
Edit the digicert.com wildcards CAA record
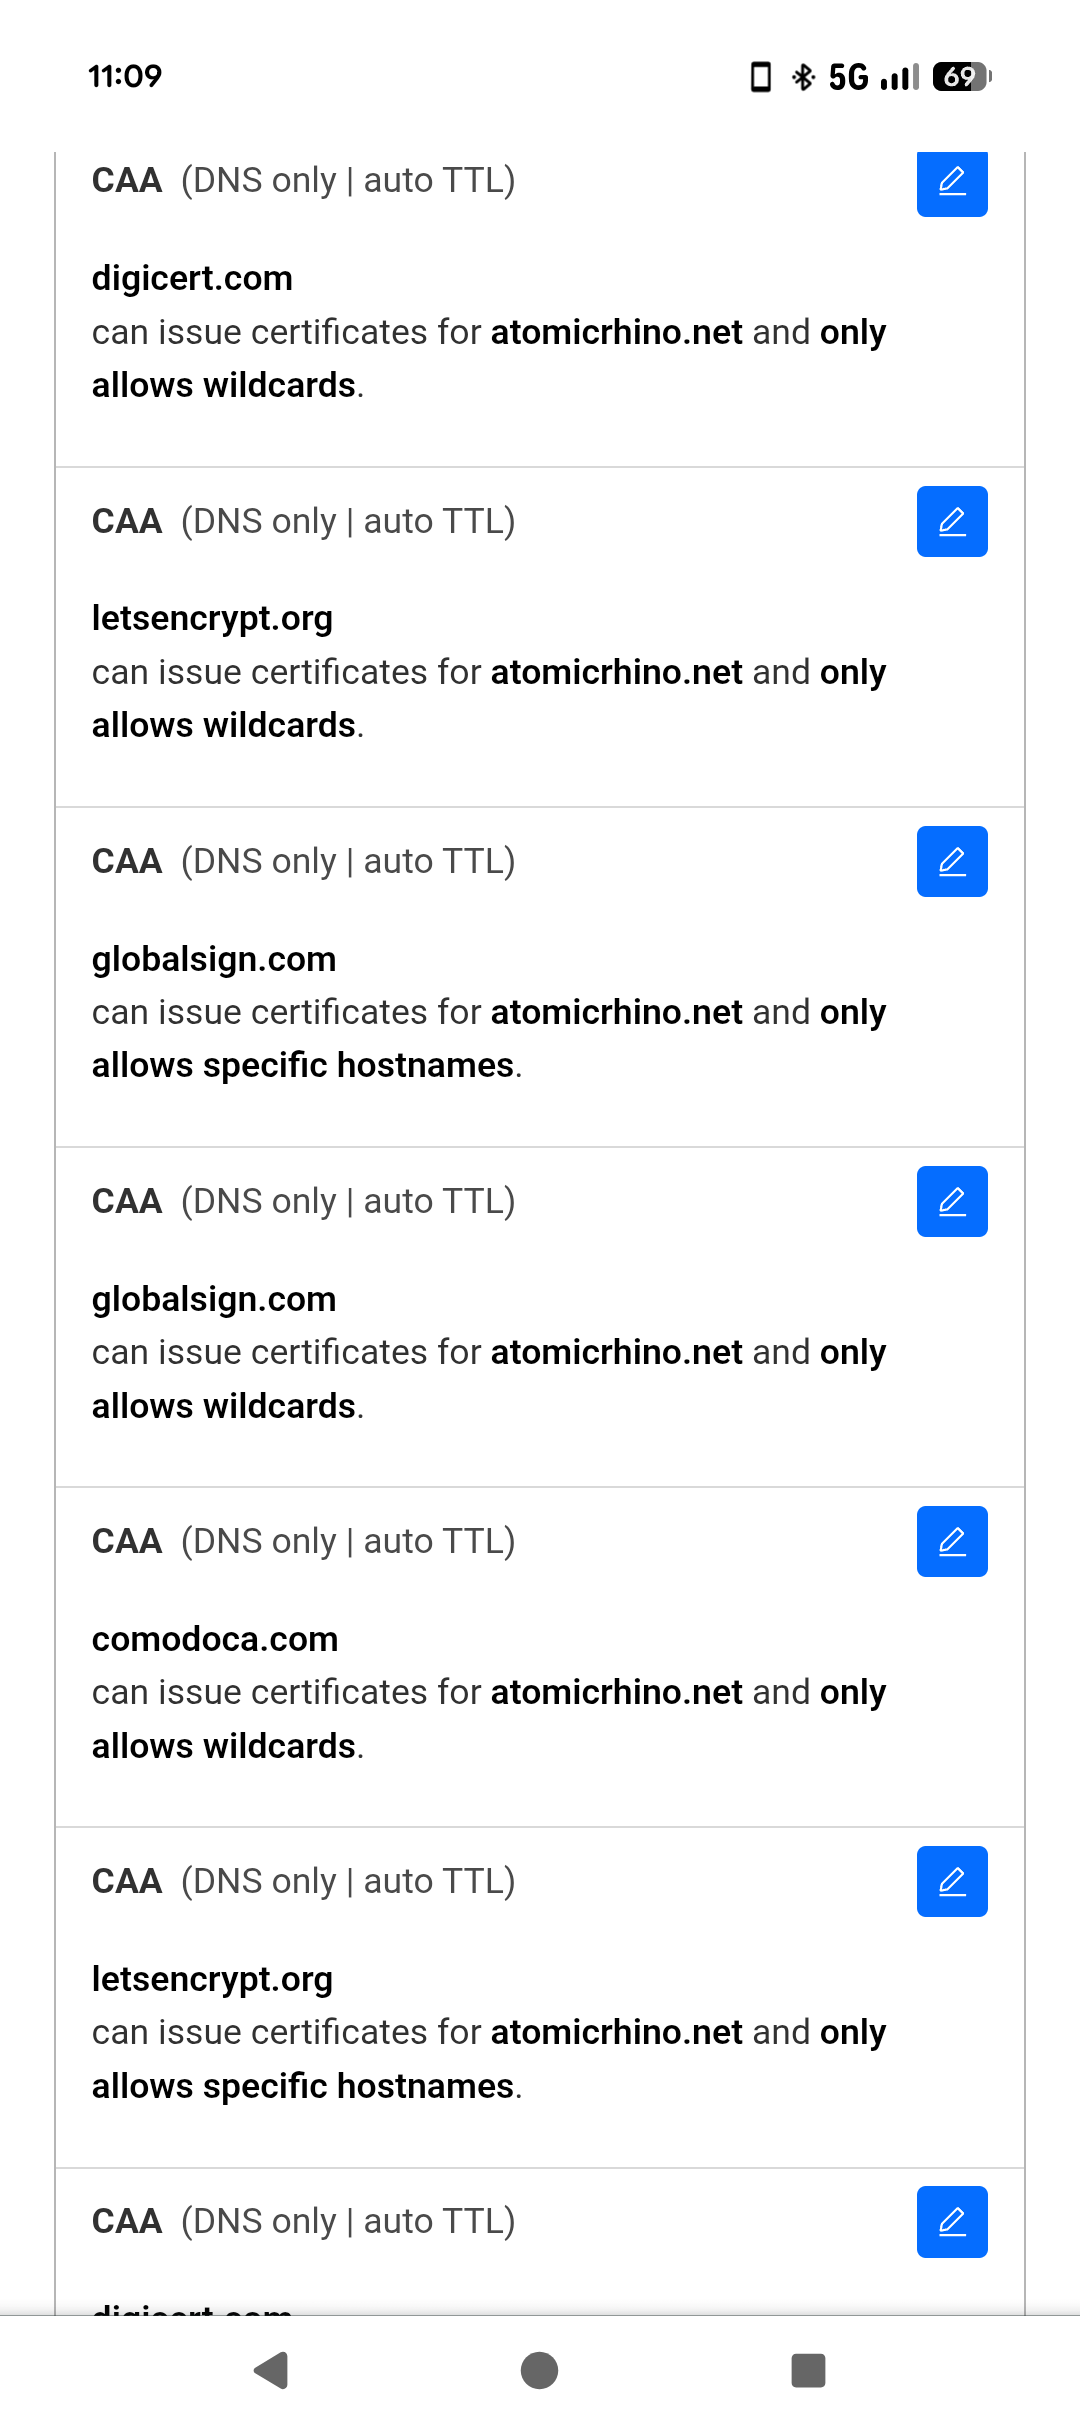pos(952,183)
